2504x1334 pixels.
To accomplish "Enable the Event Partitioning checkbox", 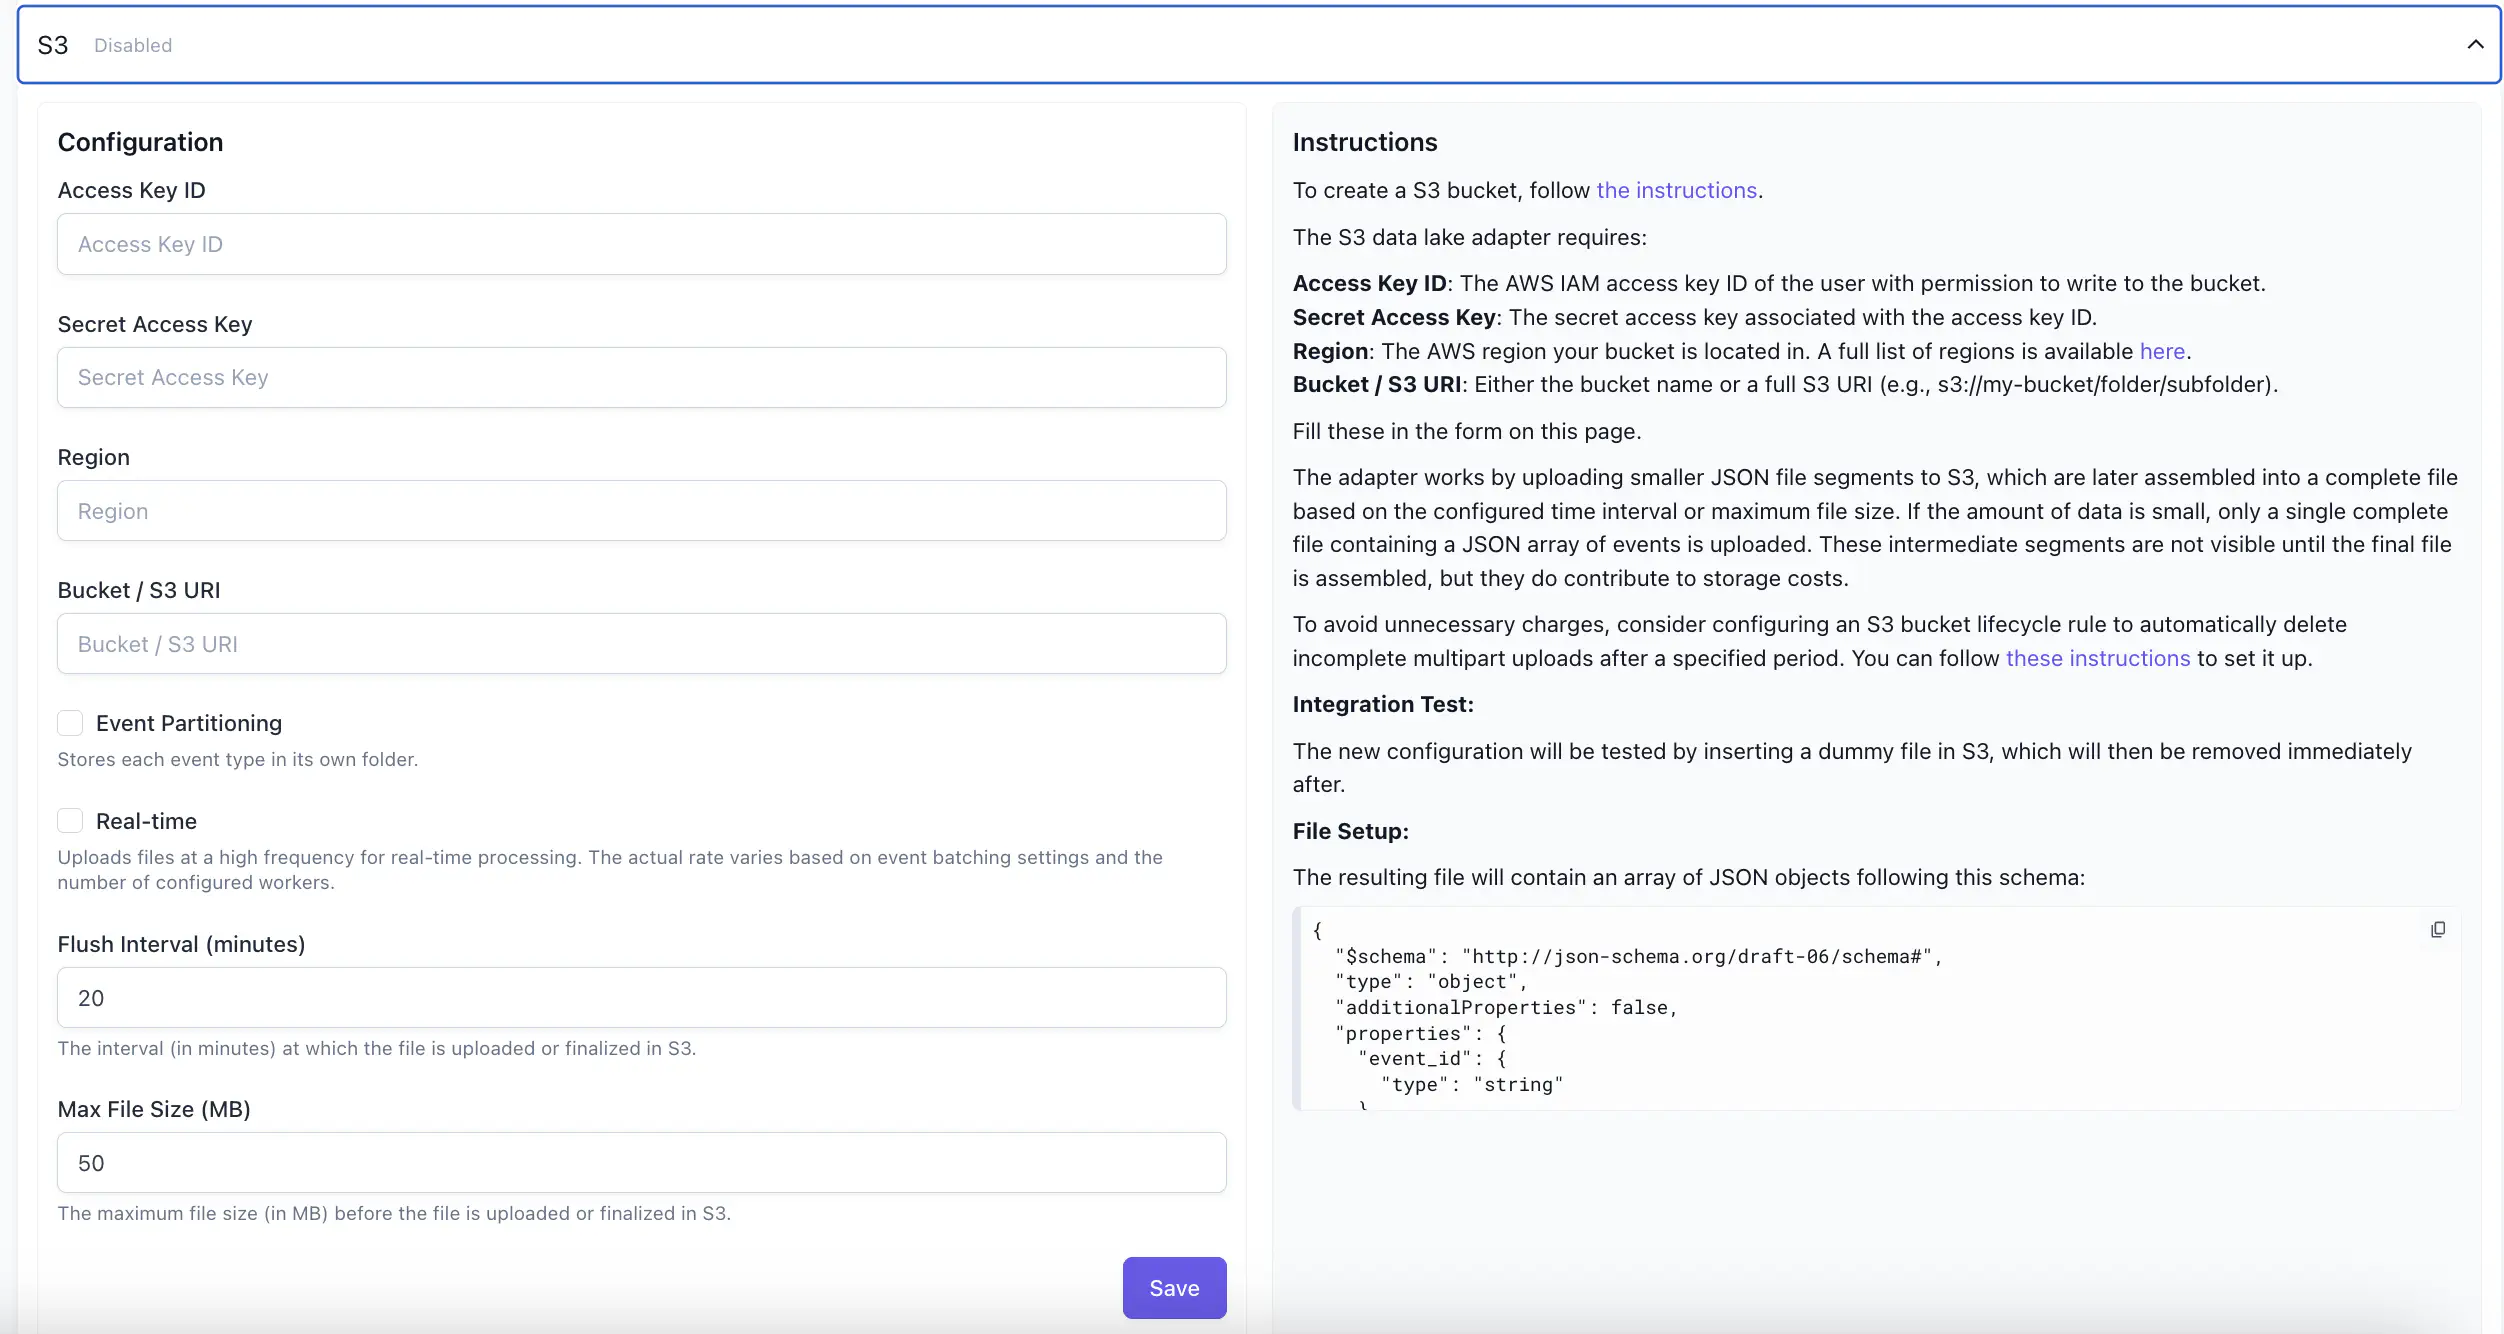I will 70,723.
